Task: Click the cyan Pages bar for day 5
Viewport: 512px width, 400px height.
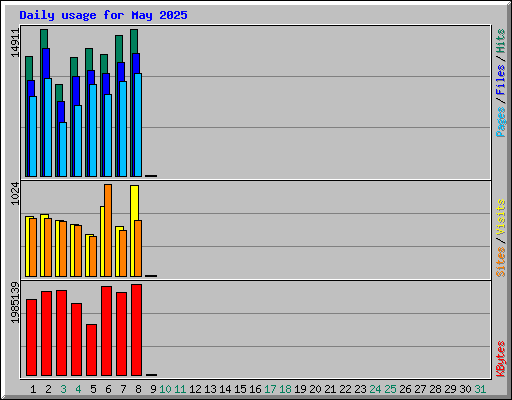Action: click(x=93, y=130)
